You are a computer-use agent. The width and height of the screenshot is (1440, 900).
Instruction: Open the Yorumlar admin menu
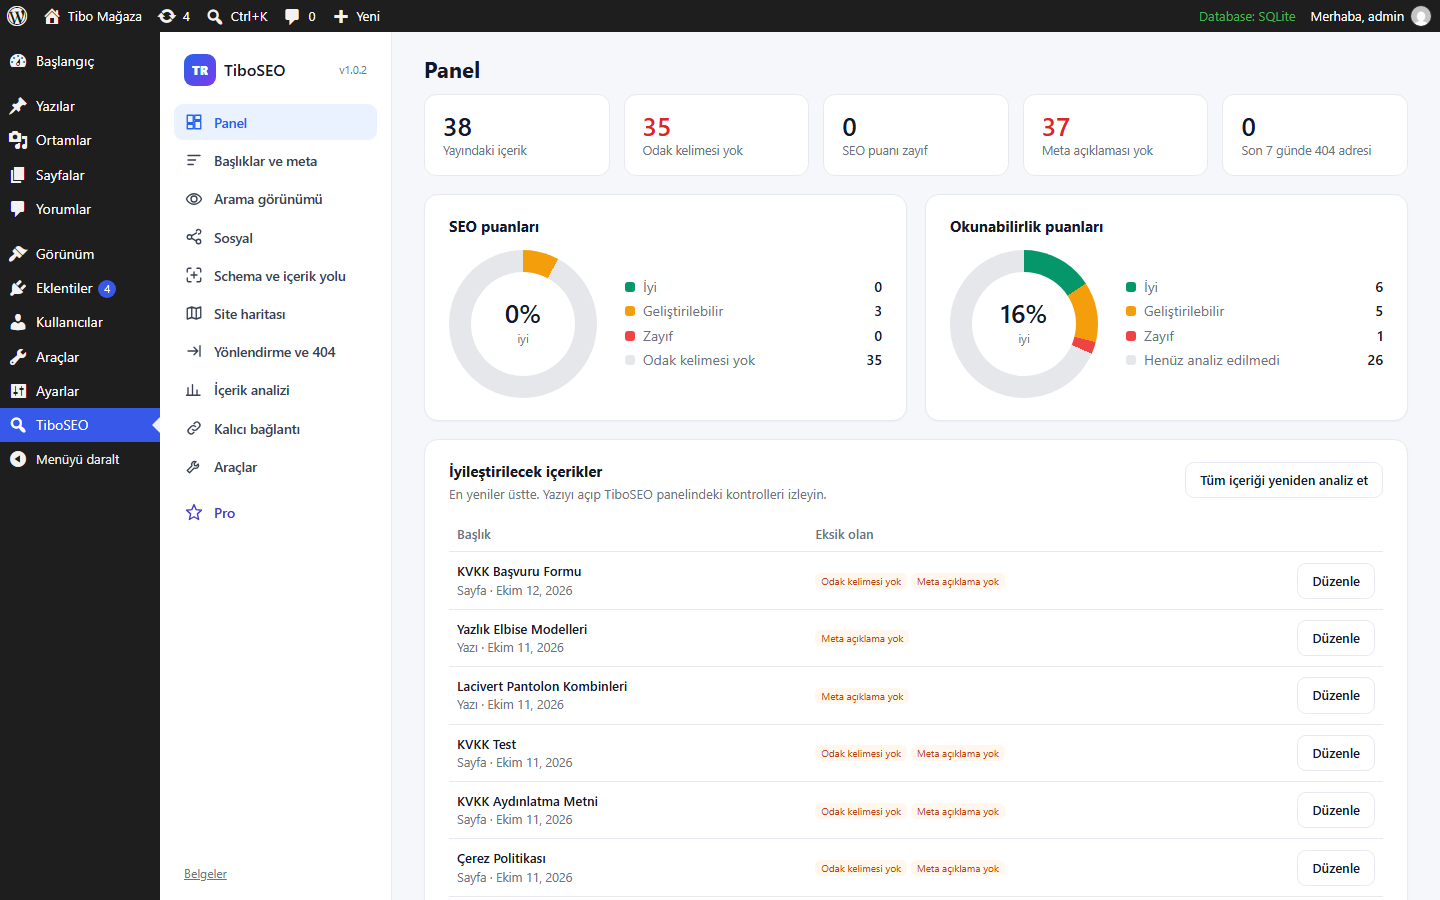coord(80,209)
